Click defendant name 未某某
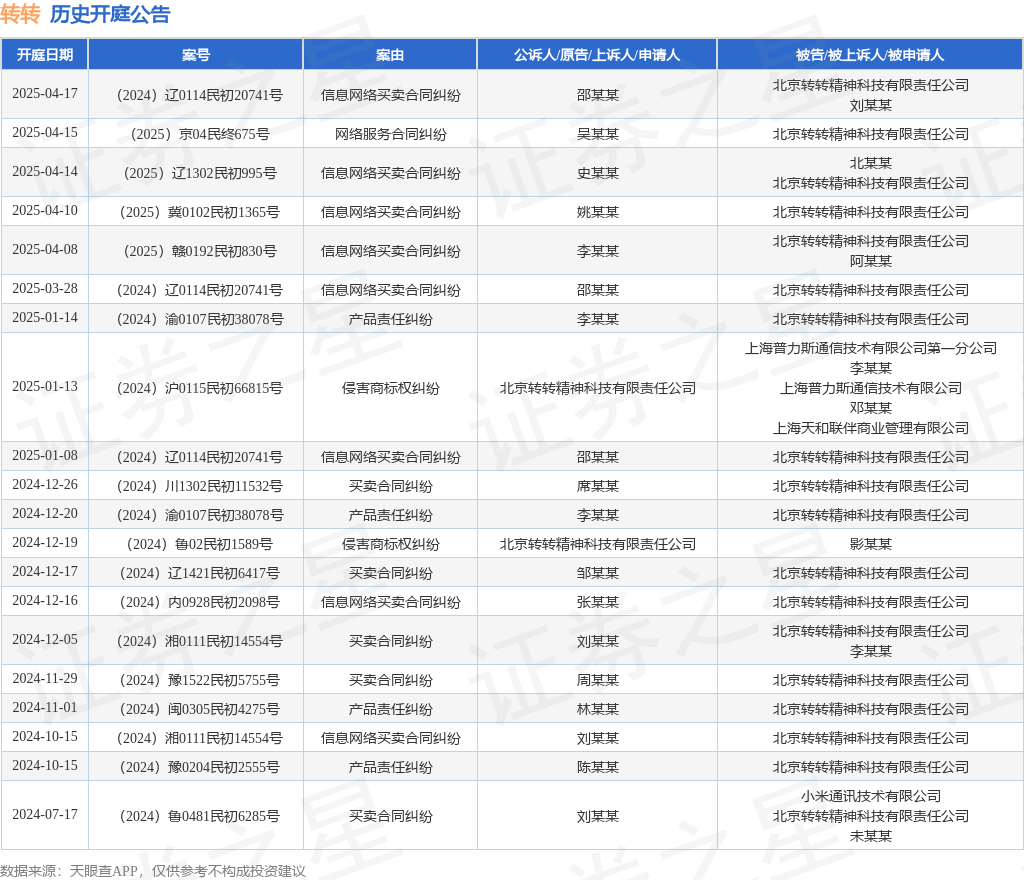Image resolution: width=1024 pixels, height=880 pixels. pyautogui.click(x=871, y=836)
